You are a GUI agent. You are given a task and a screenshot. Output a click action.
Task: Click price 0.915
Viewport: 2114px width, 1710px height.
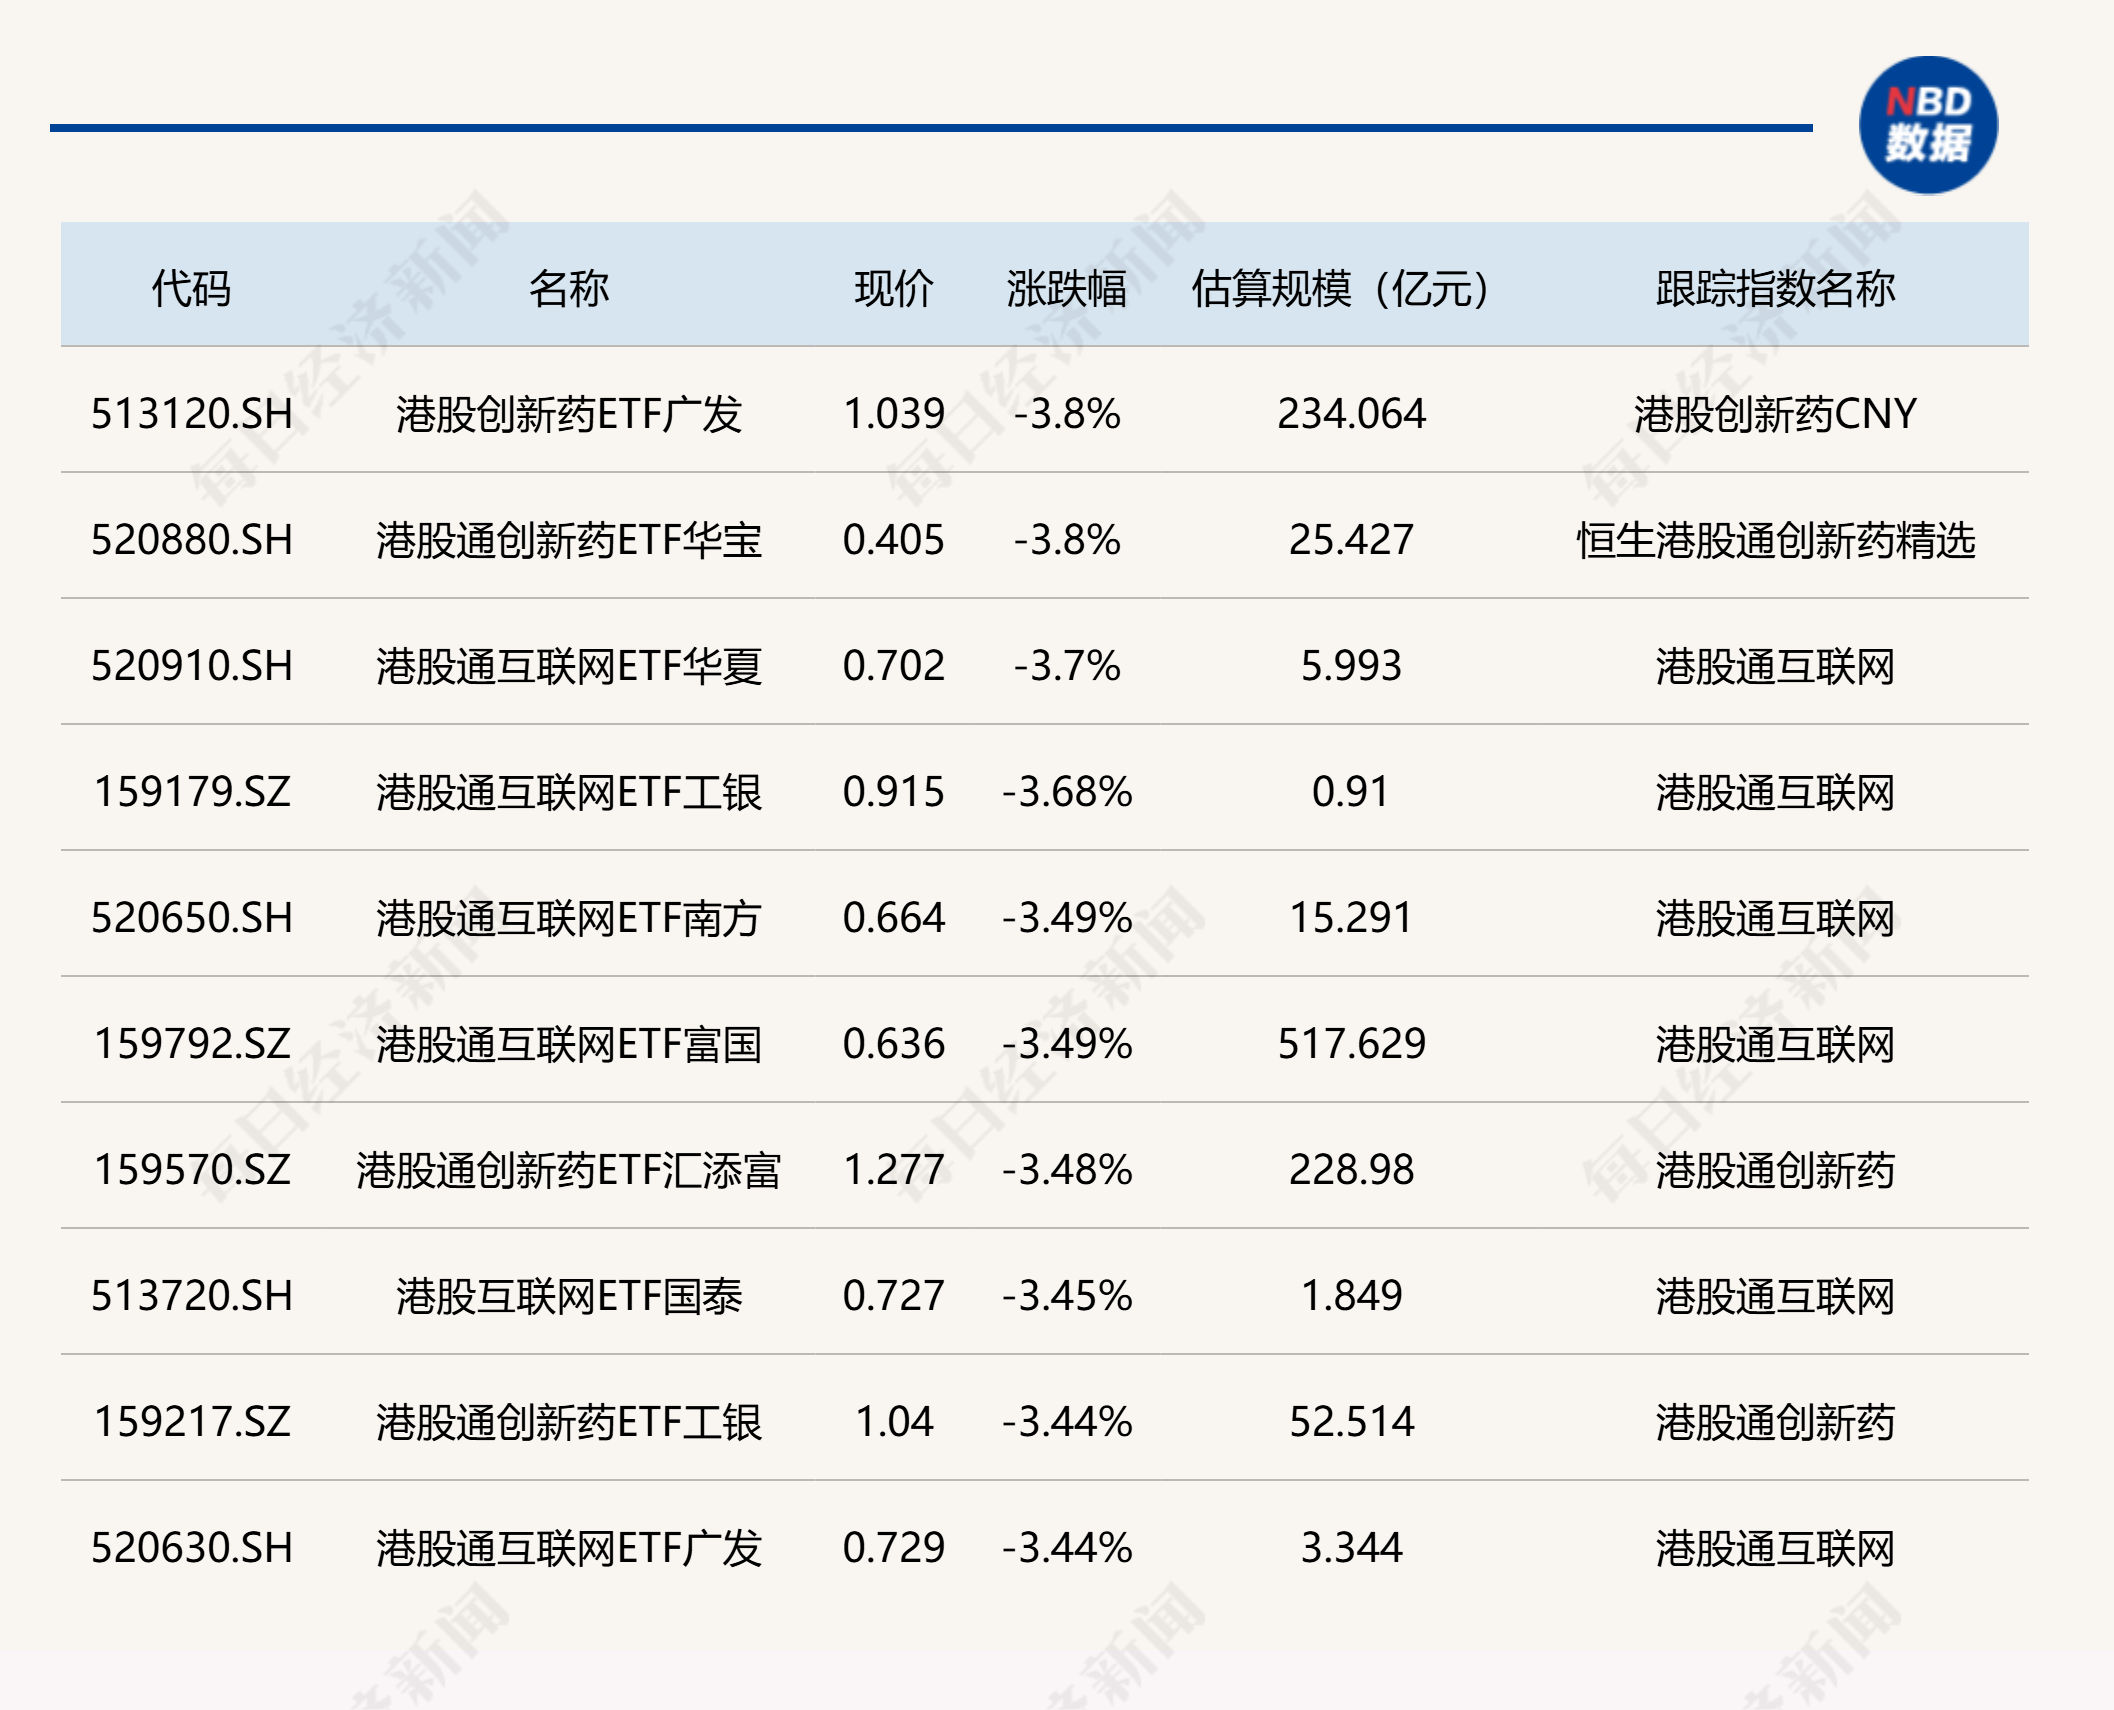894,792
